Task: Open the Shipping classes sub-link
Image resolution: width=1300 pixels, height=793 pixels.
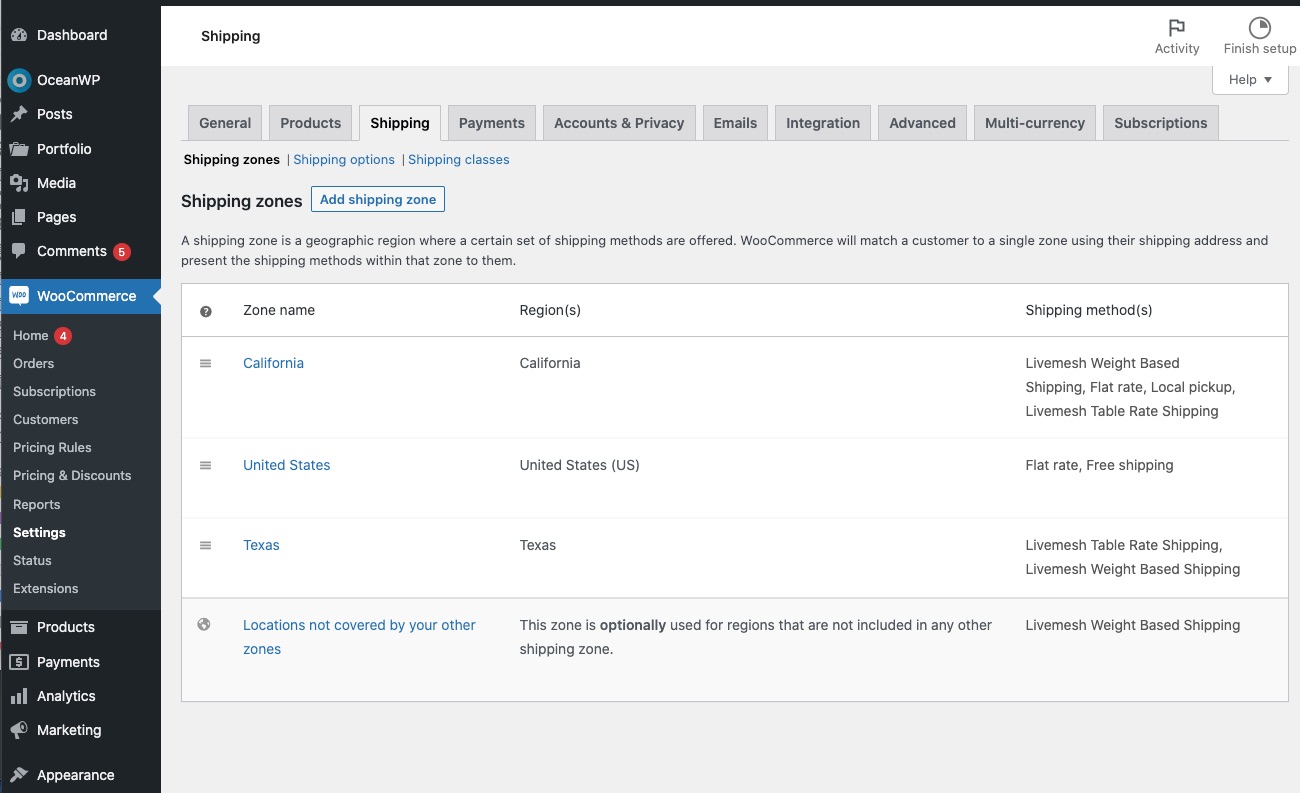Action: pyautogui.click(x=459, y=160)
